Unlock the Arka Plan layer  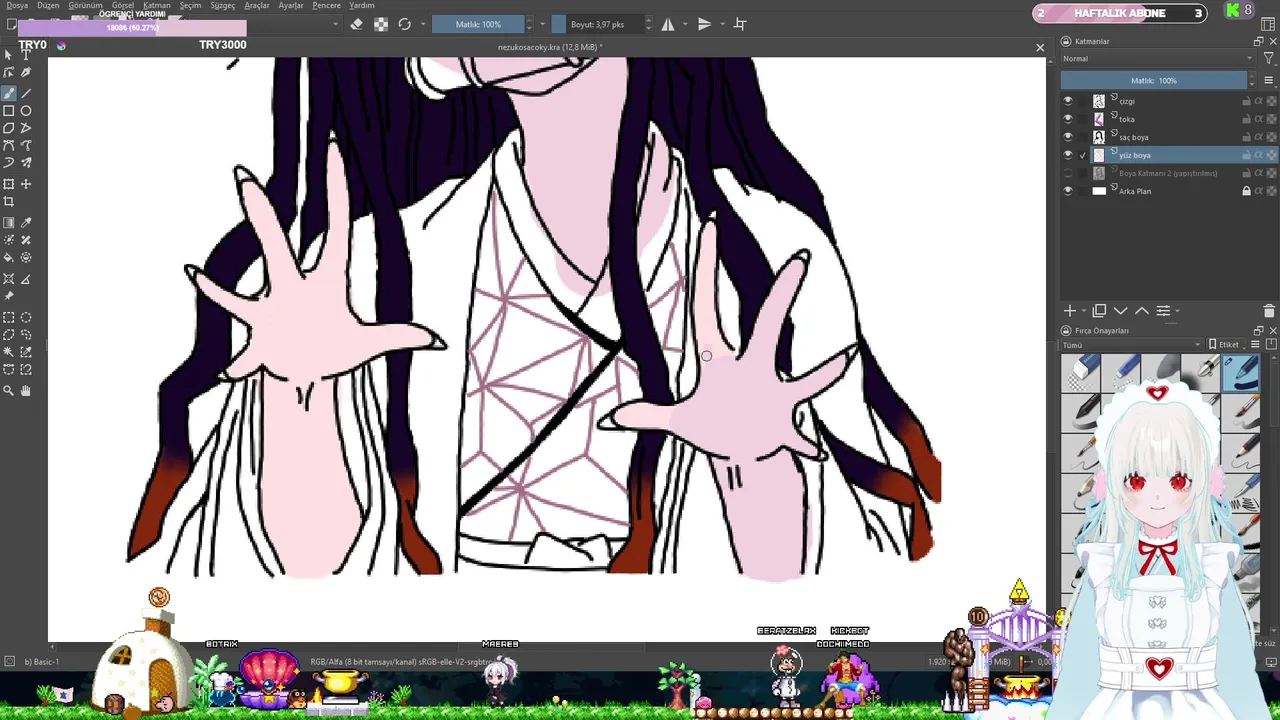coord(1246,191)
